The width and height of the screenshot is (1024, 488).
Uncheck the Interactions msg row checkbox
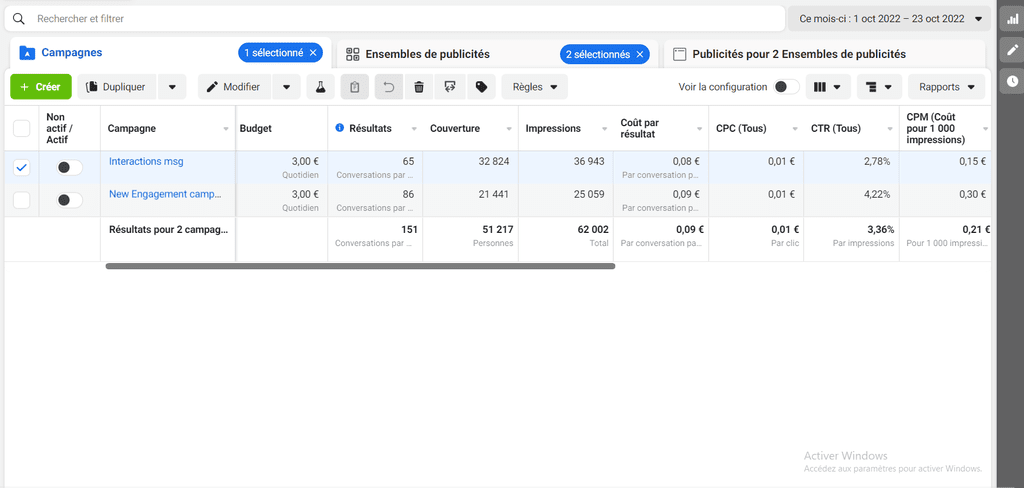[x=22, y=168]
